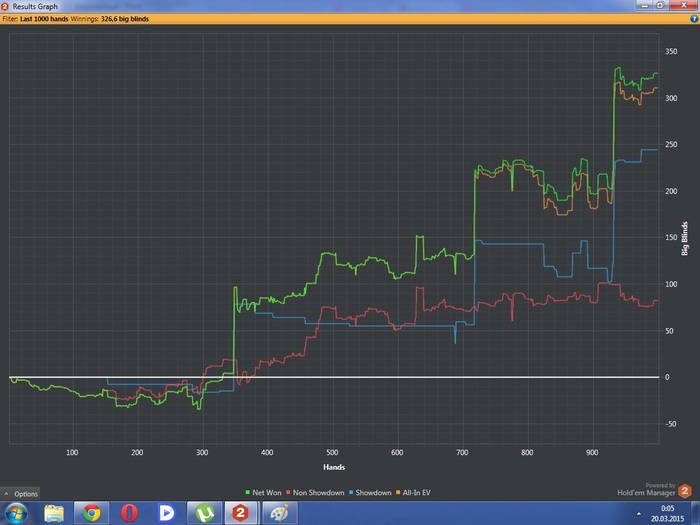
Task: Click the help icon on filter bar
Action: tap(694, 19)
